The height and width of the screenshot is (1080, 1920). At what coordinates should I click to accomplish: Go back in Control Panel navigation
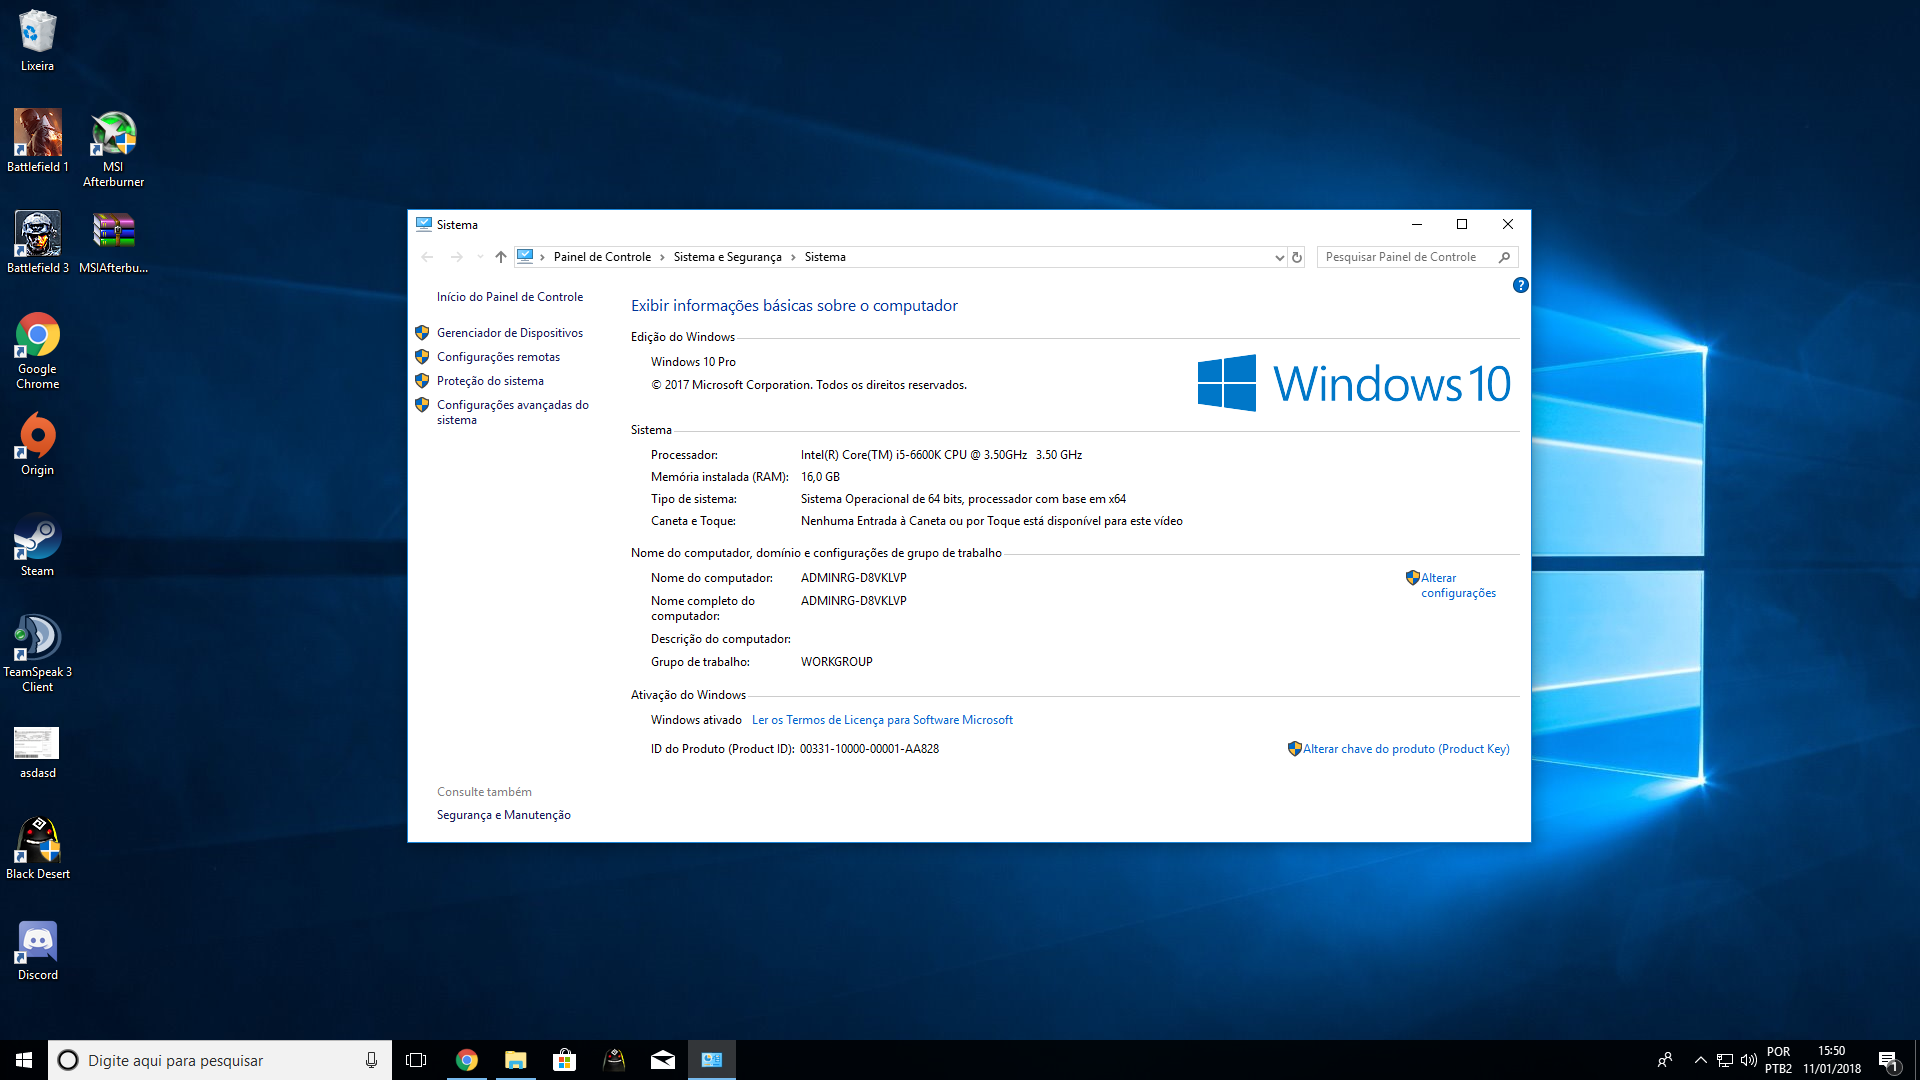427,257
